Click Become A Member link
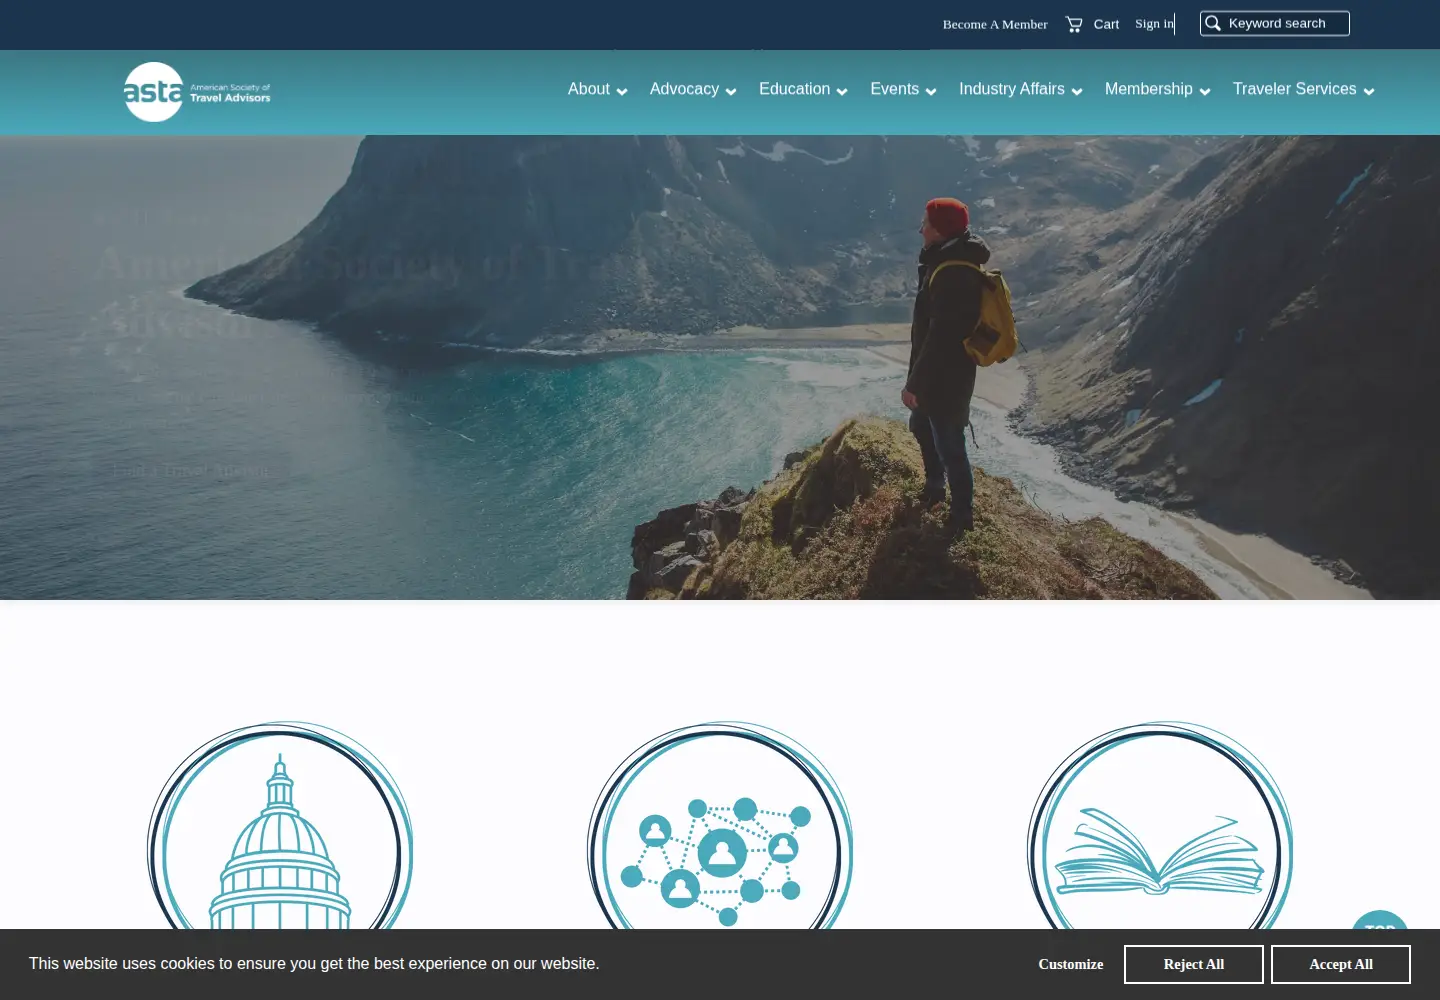The image size is (1440, 1000). pyautogui.click(x=995, y=24)
